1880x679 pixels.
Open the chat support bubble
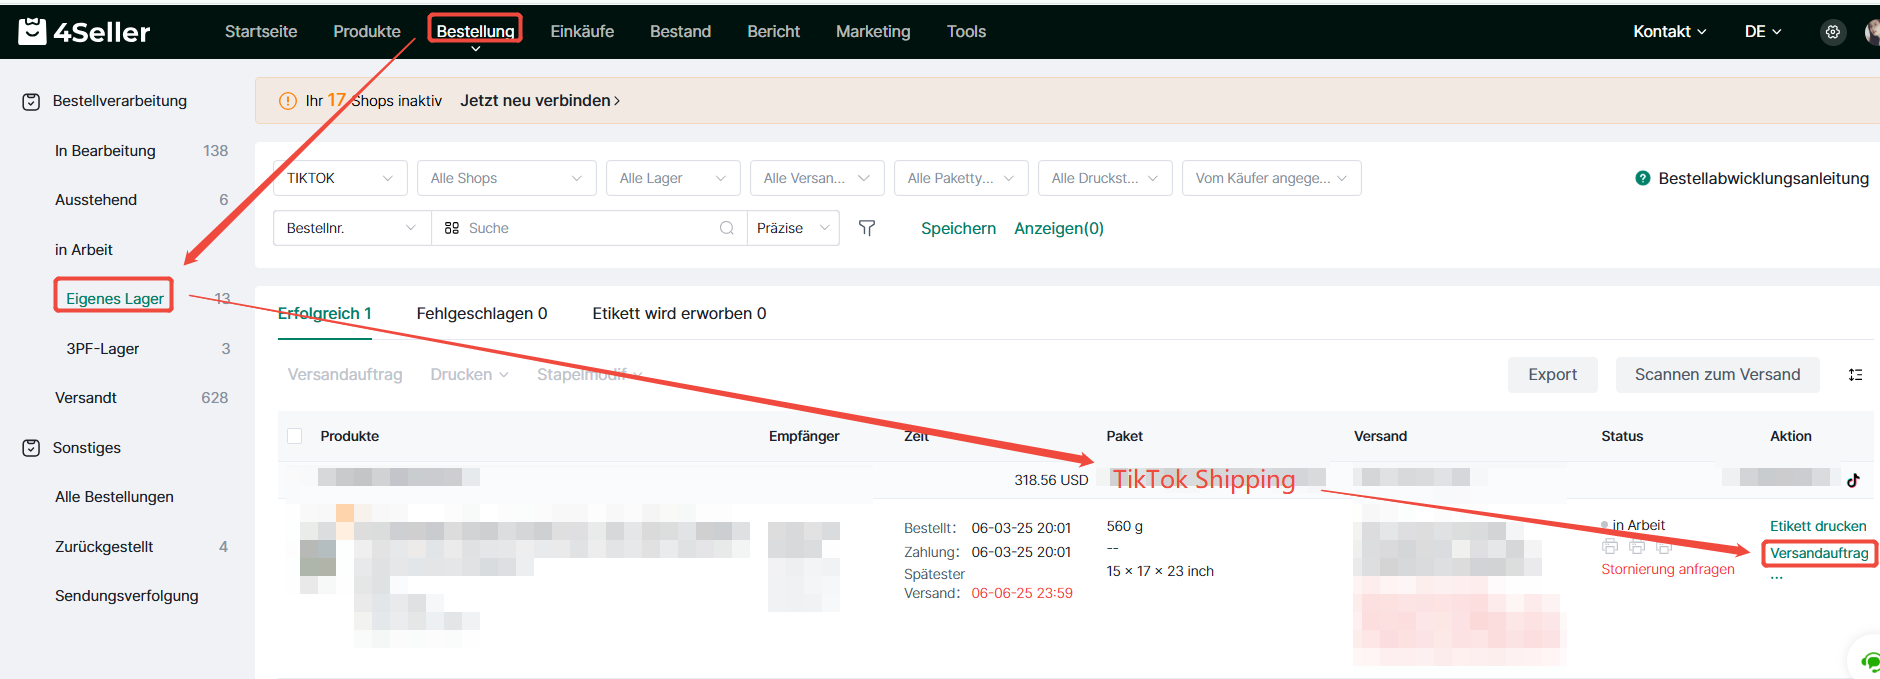tap(1869, 661)
